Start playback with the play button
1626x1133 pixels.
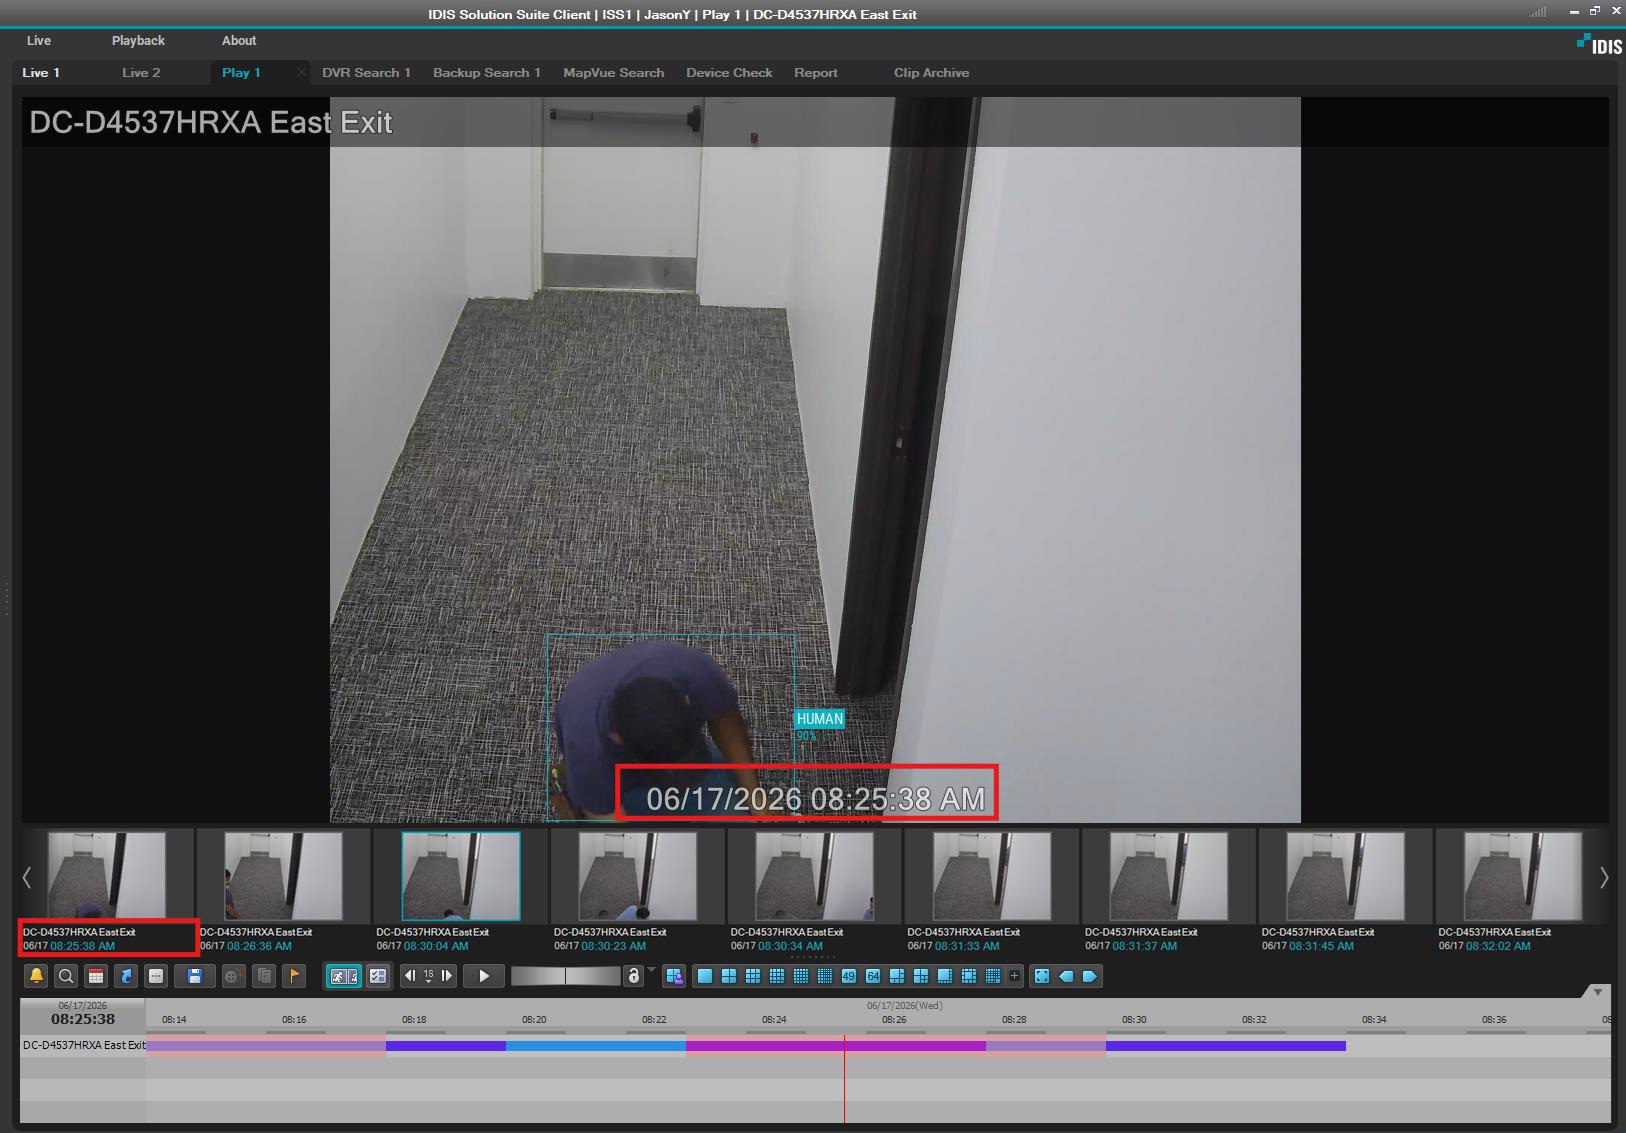click(484, 976)
